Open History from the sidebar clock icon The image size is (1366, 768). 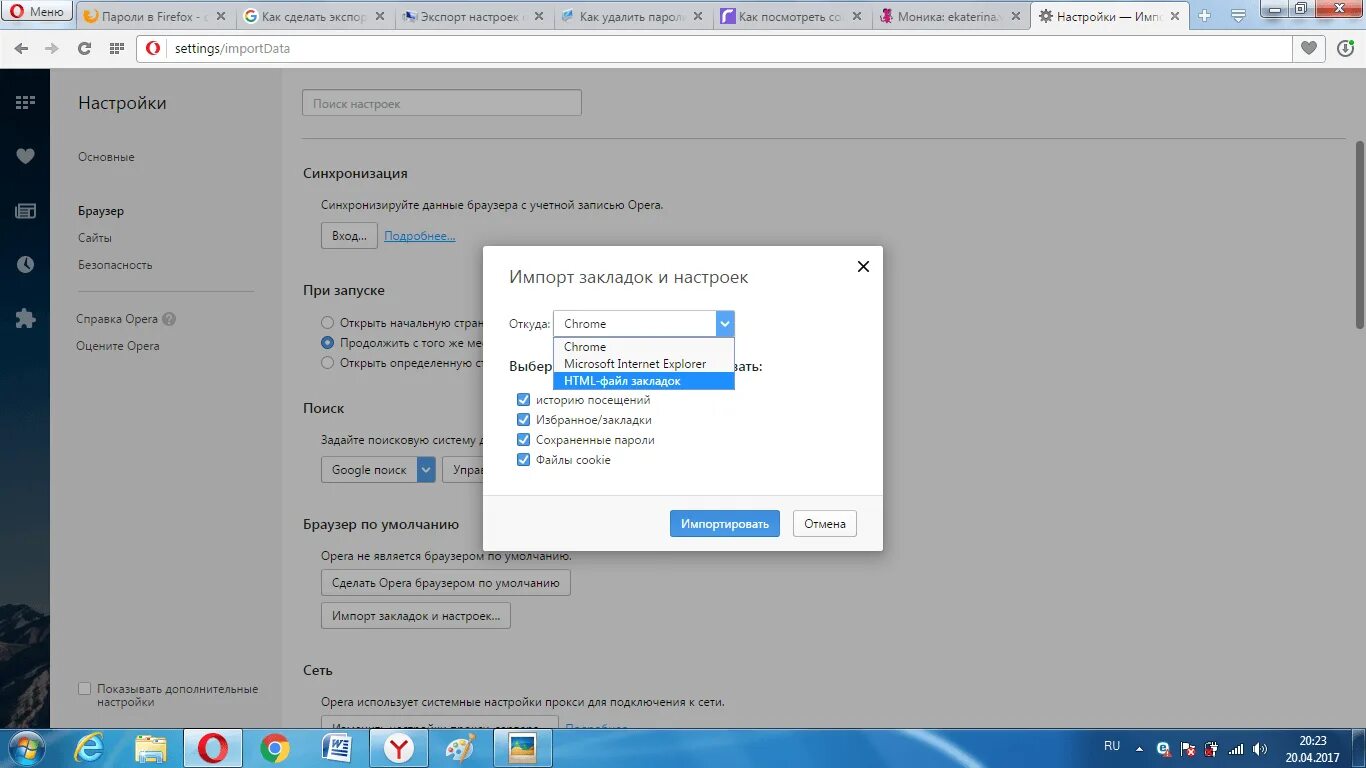[25, 264]
